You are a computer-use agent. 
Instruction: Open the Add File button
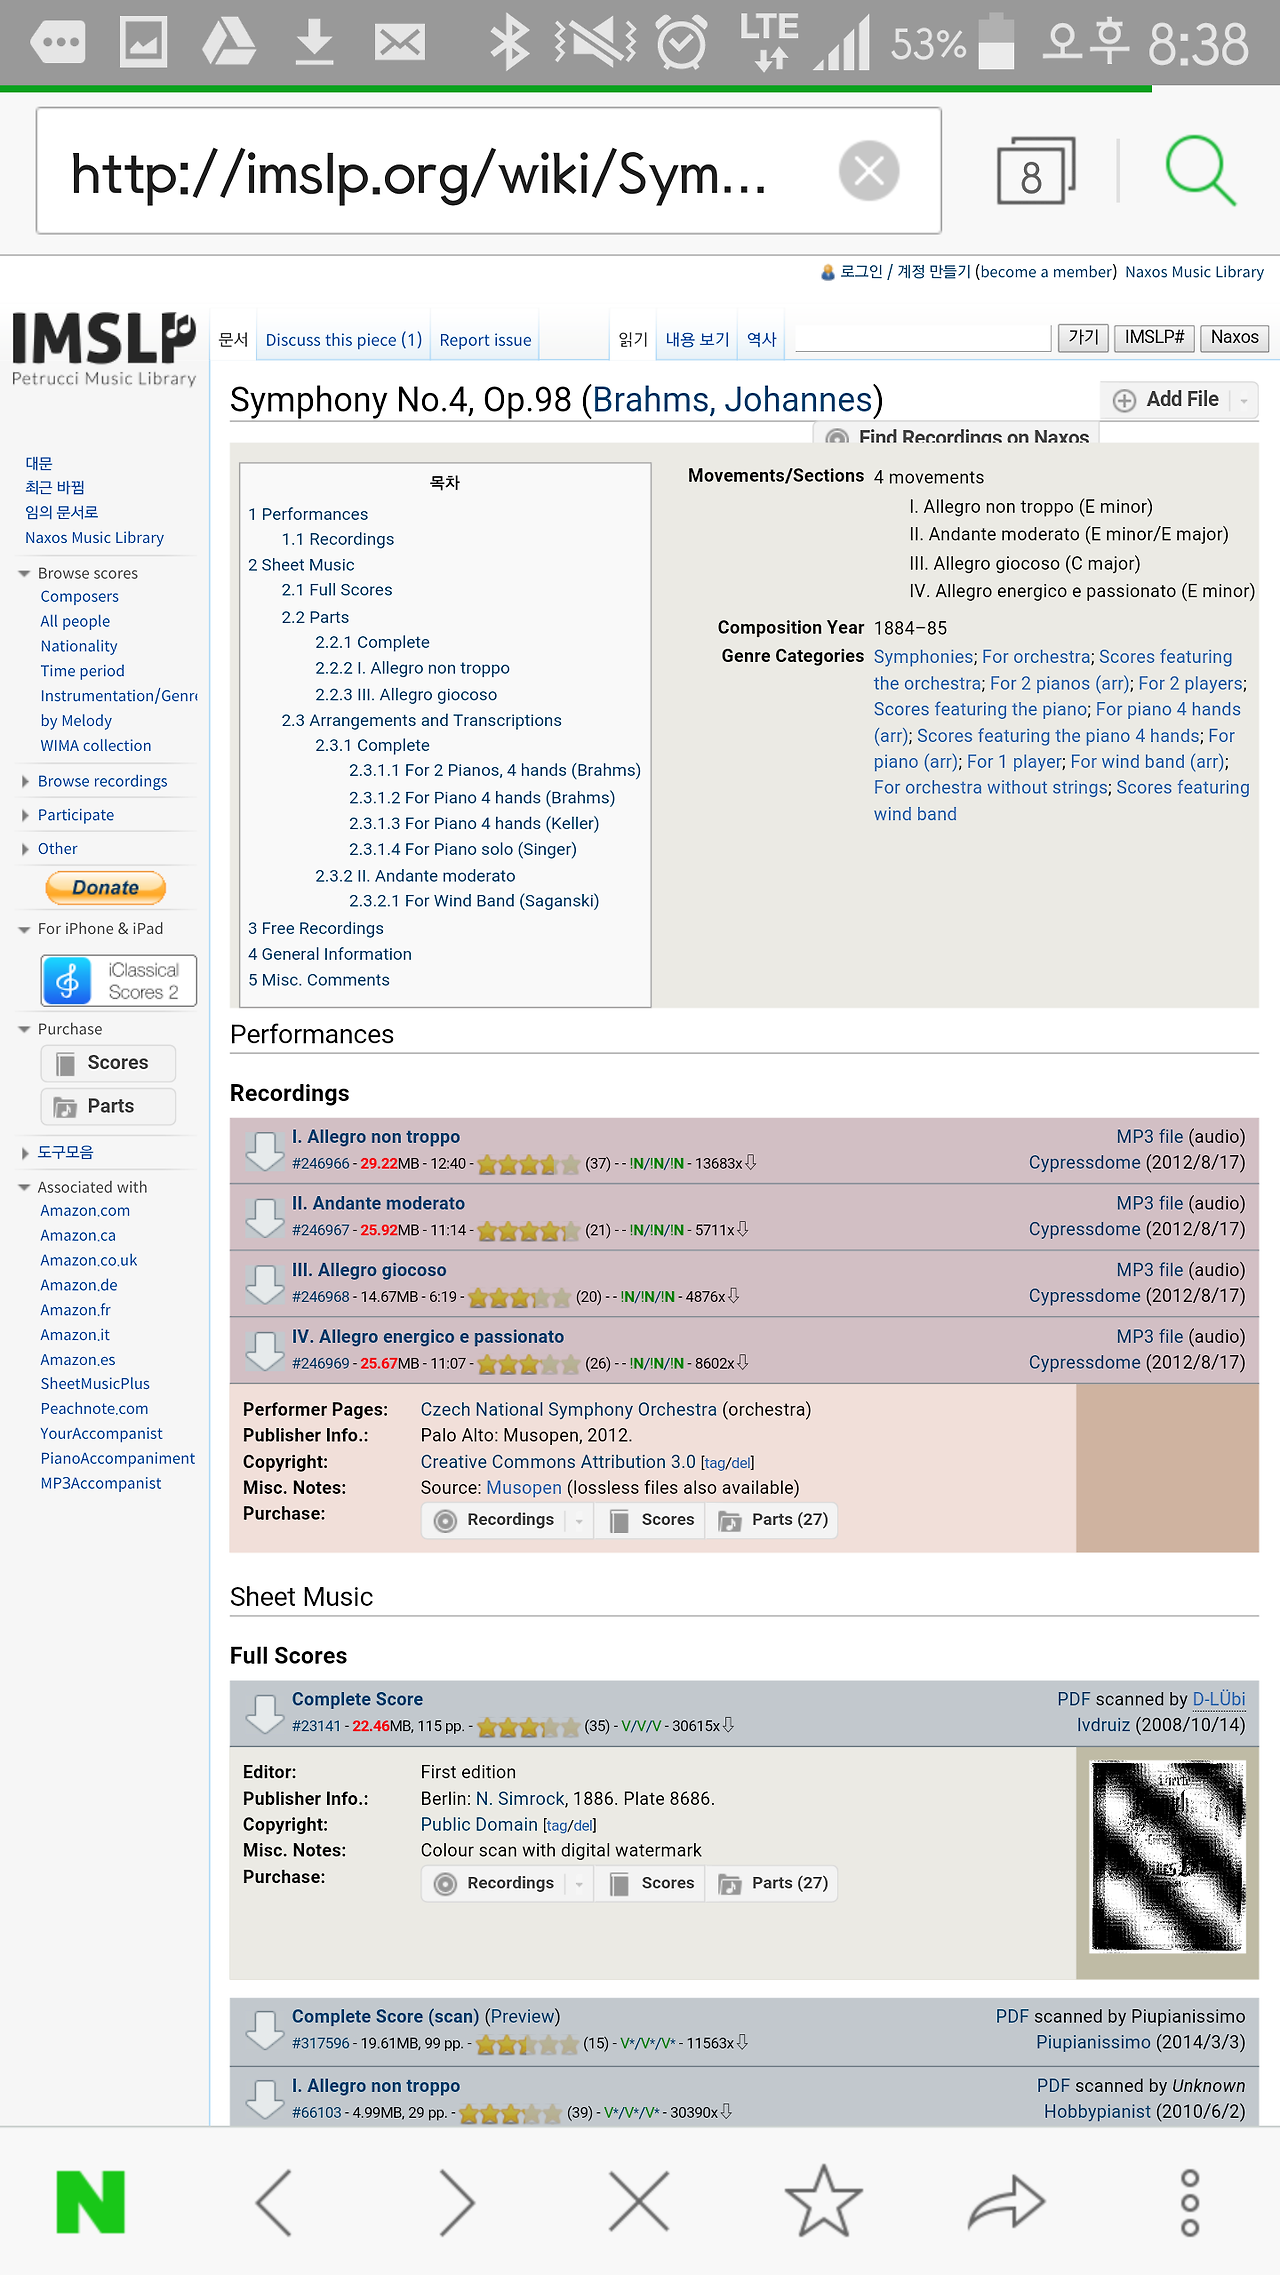point(1166,400)
